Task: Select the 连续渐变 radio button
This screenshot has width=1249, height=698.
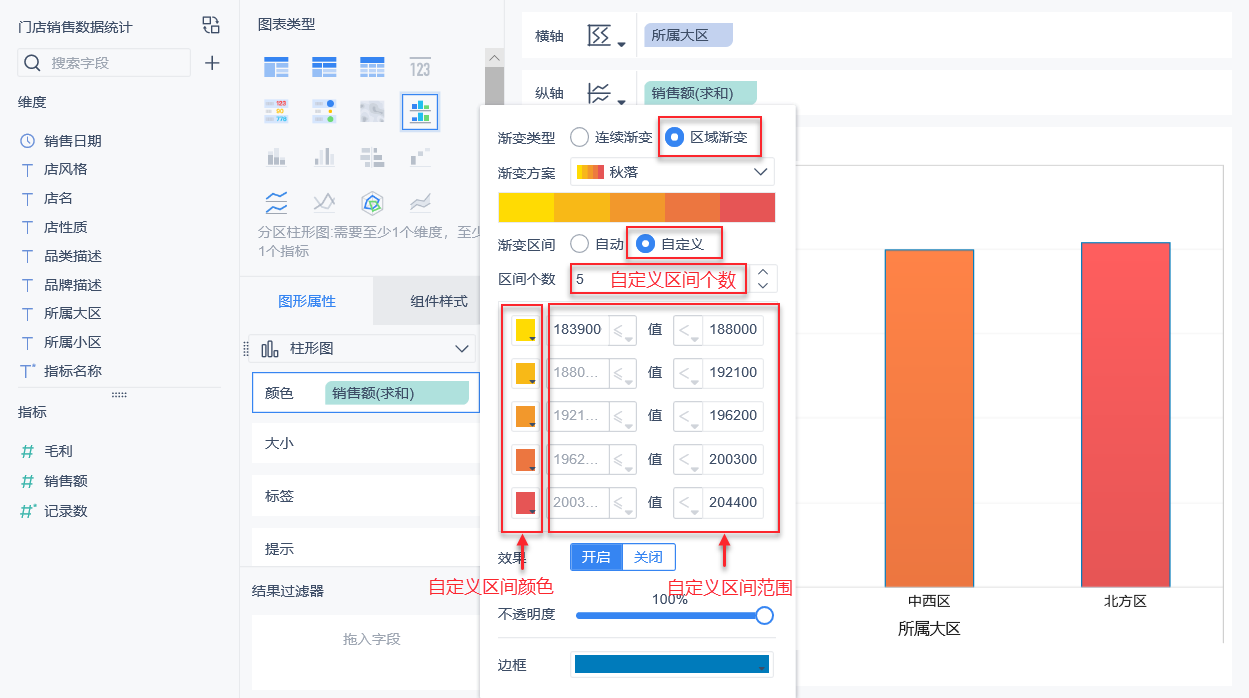Action: point(580,137)
